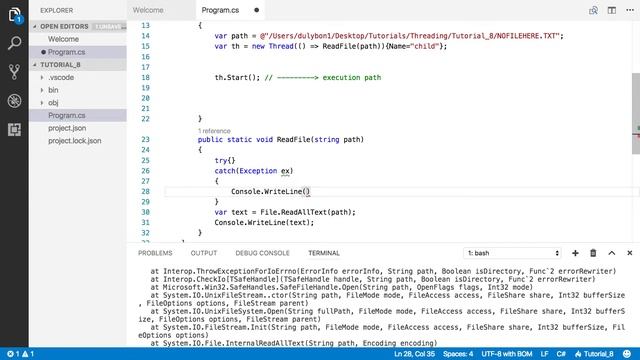Click Spaces: 4 indentation setting

coord(458,354)
